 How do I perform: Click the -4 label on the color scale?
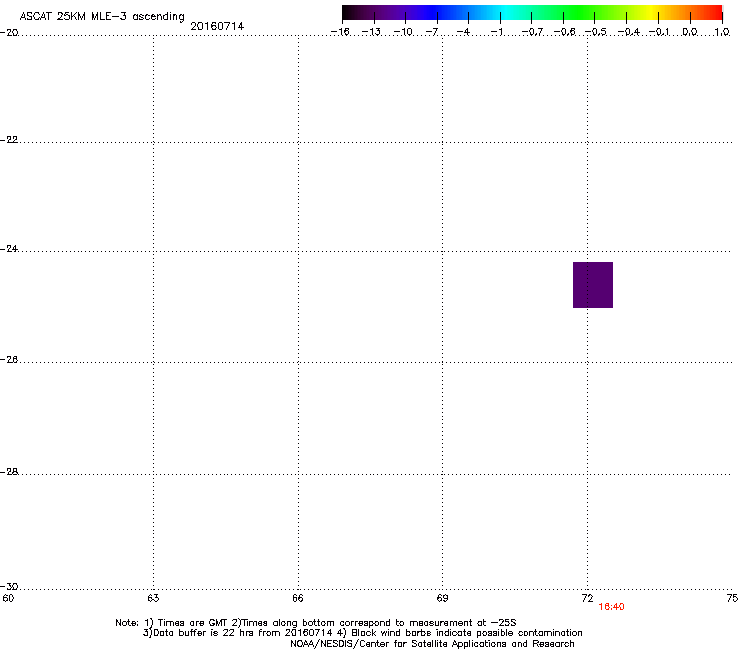point(463,32)
